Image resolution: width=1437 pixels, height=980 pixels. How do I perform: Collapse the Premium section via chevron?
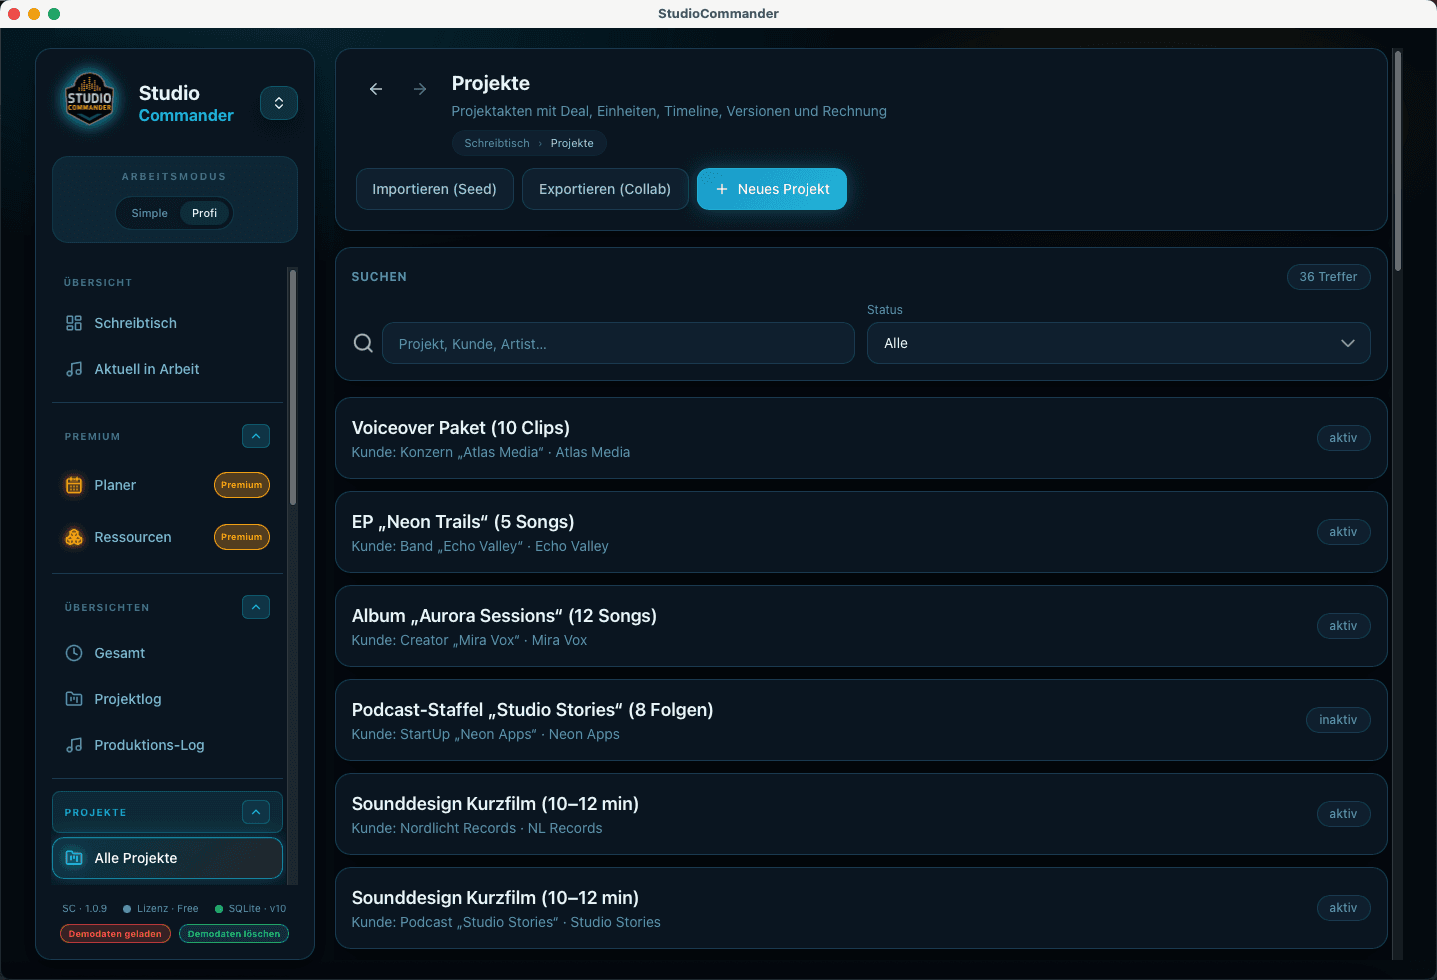point(256,436)
